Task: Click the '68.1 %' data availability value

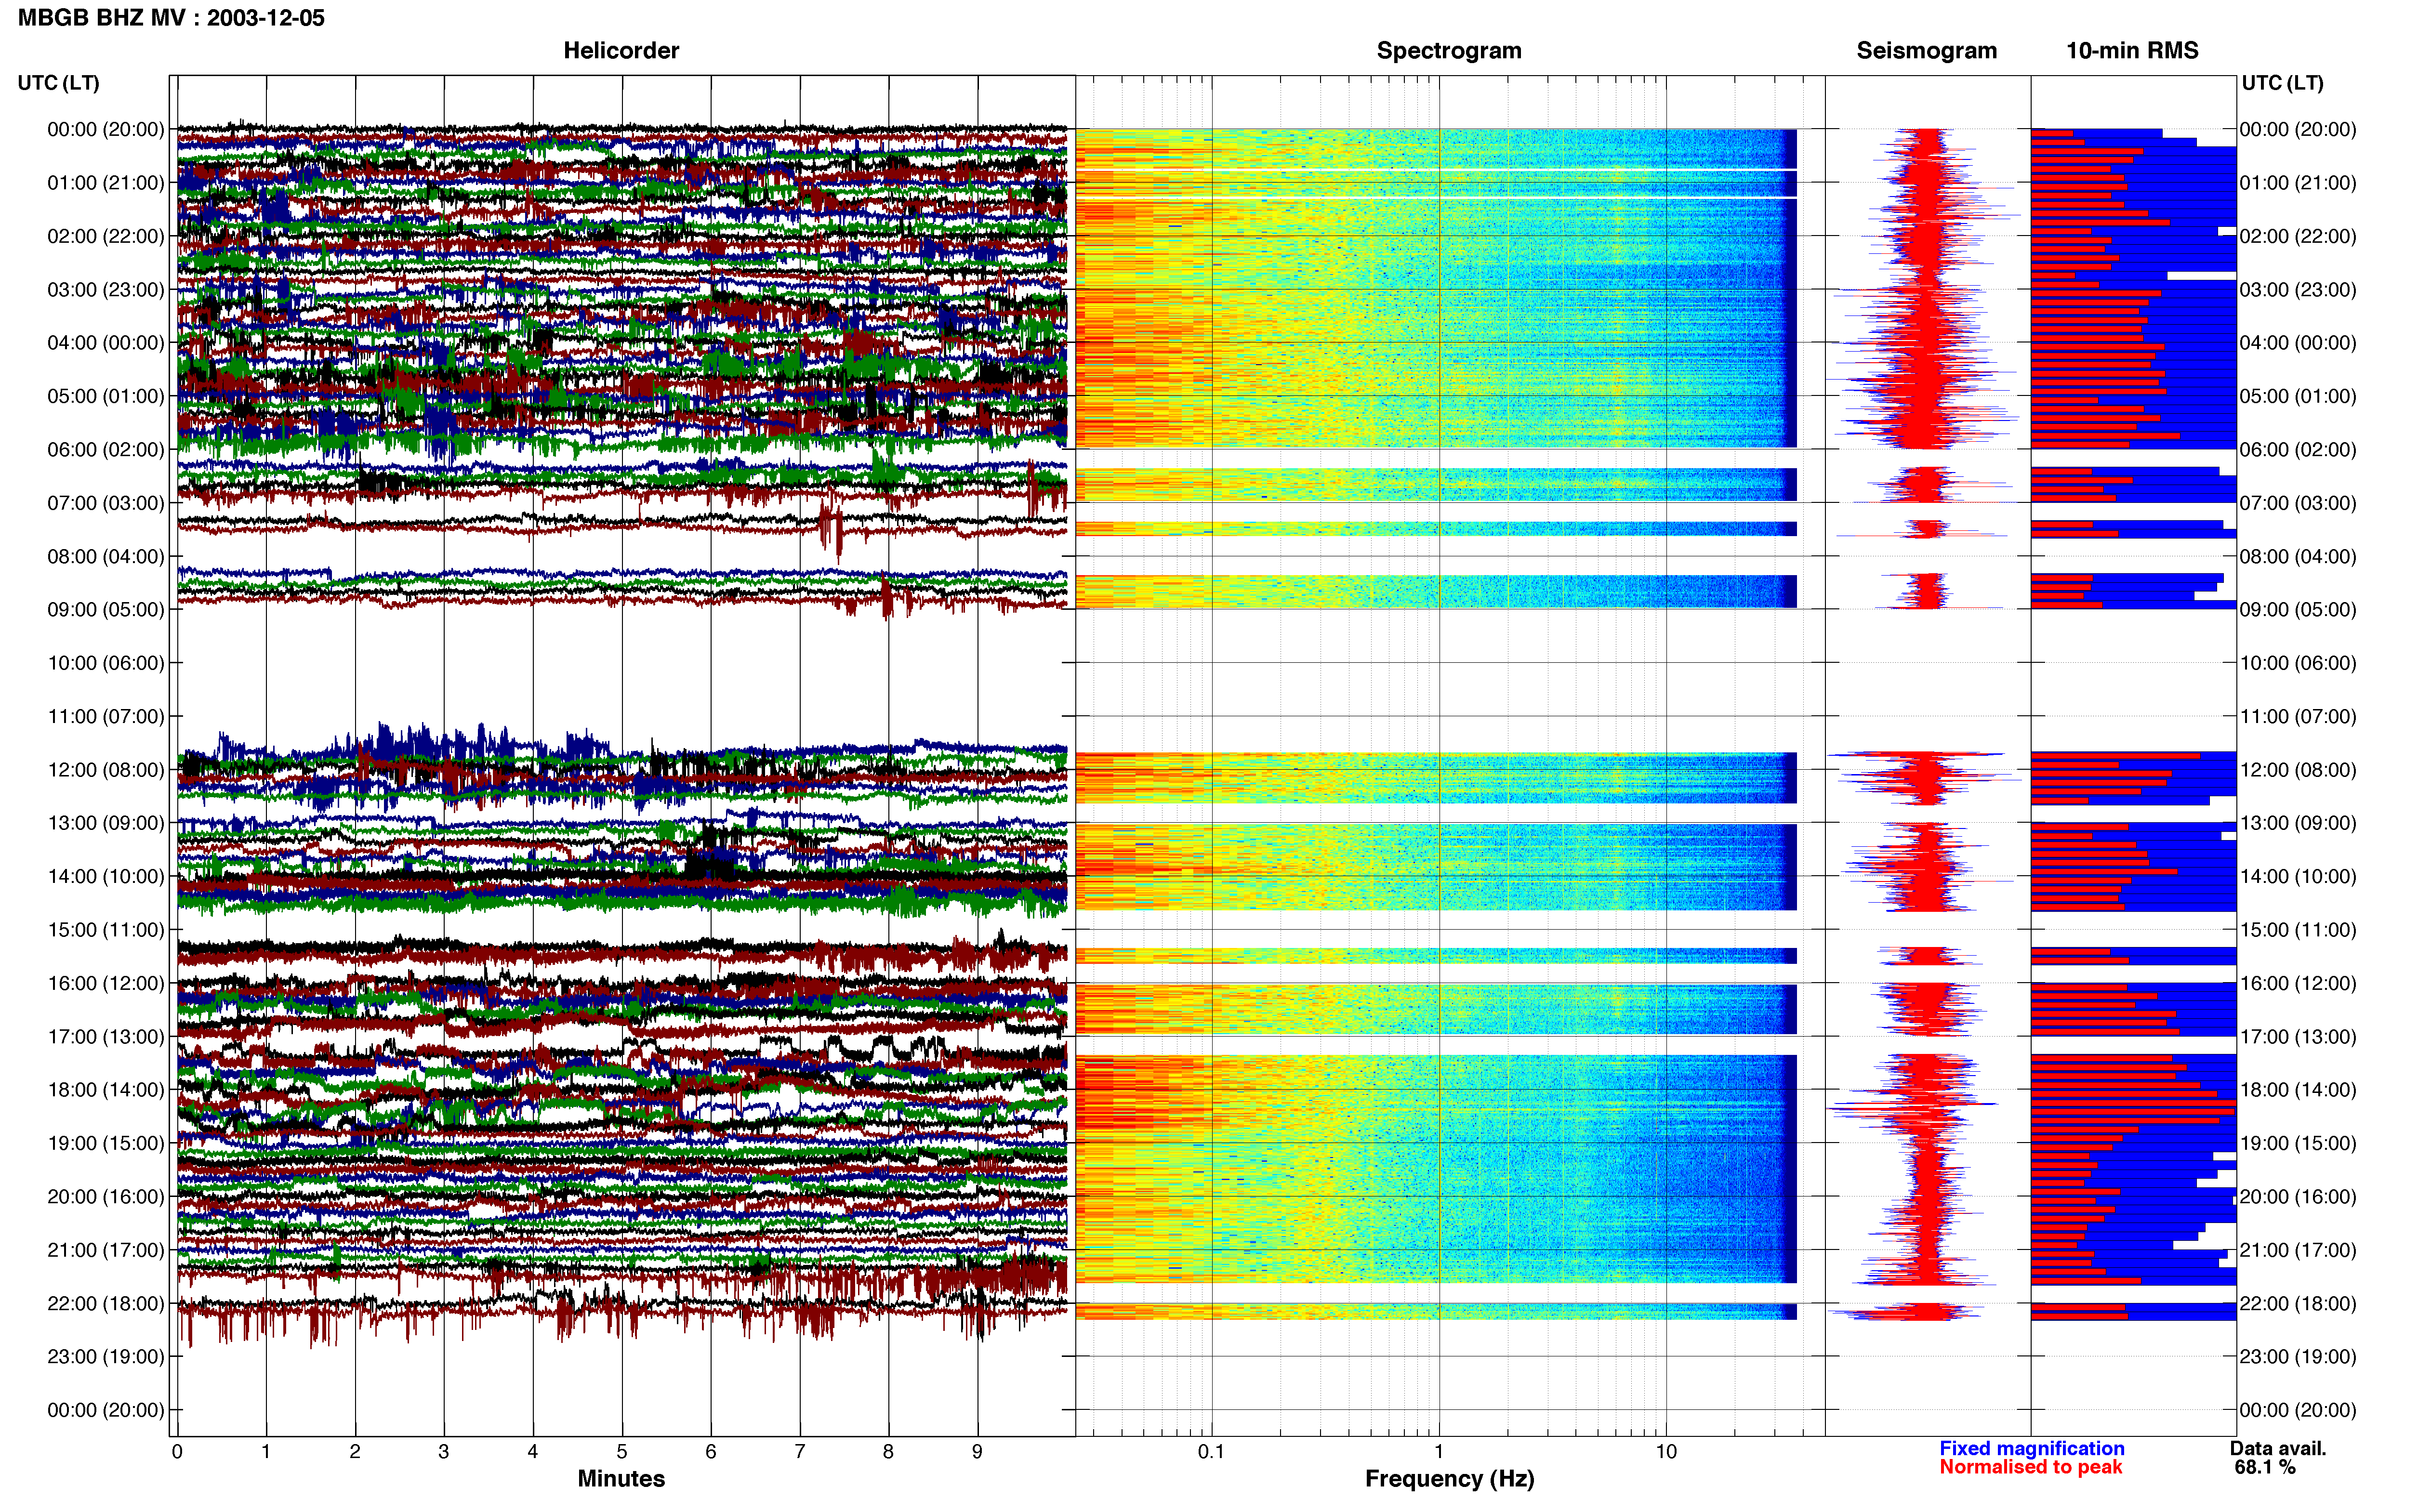Action: pos(2265,1467)
